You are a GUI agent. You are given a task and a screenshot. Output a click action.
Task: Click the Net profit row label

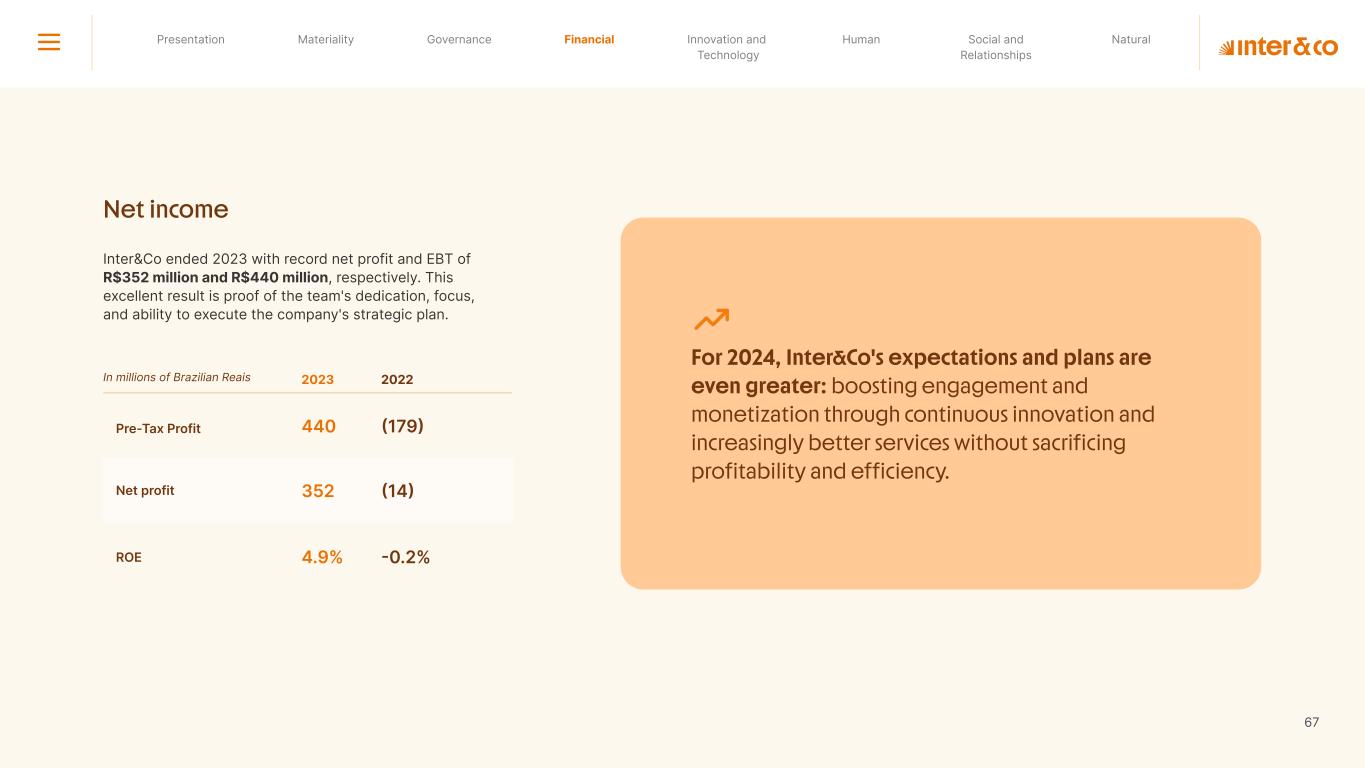145,491
